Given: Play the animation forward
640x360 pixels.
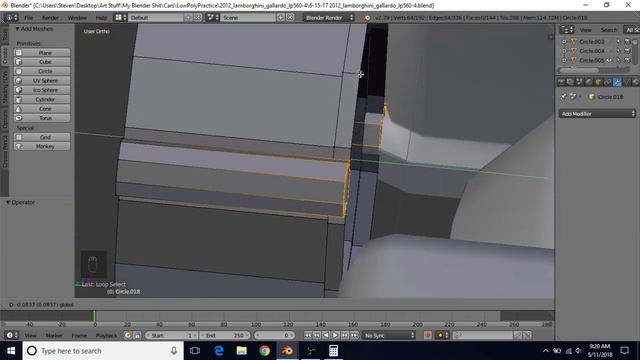Looking at the screenshot, I should 335,335.
